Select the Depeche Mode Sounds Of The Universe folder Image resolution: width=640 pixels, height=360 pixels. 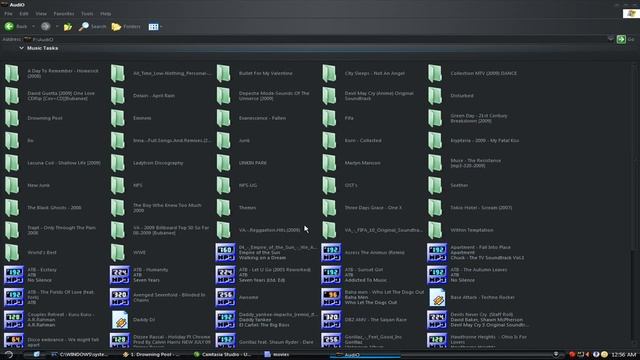click(223, 96)
